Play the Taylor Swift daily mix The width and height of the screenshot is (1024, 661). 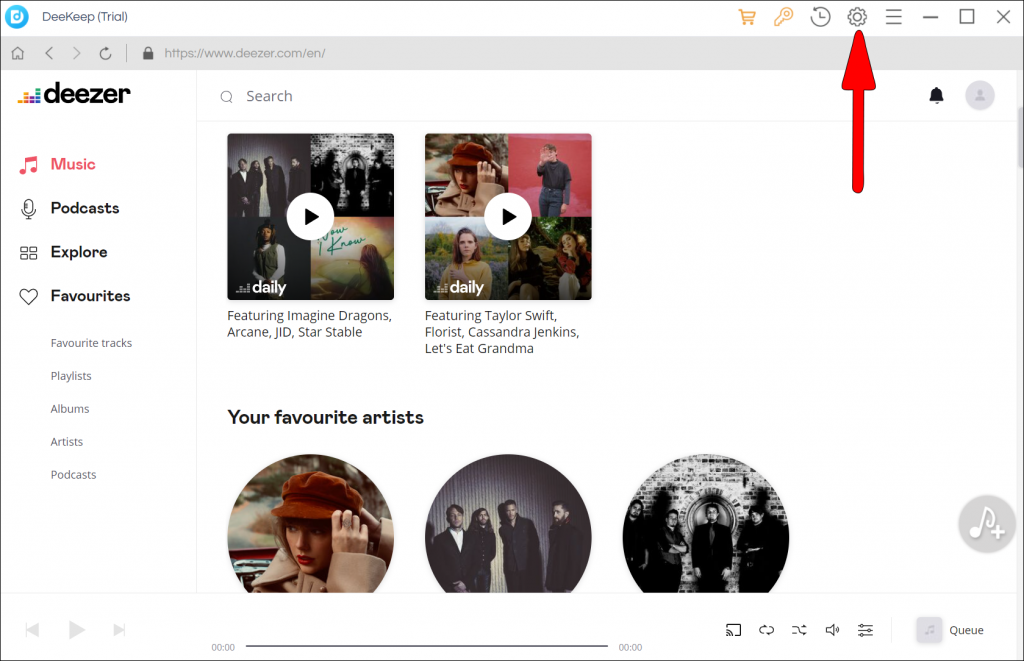coord(508,216)
